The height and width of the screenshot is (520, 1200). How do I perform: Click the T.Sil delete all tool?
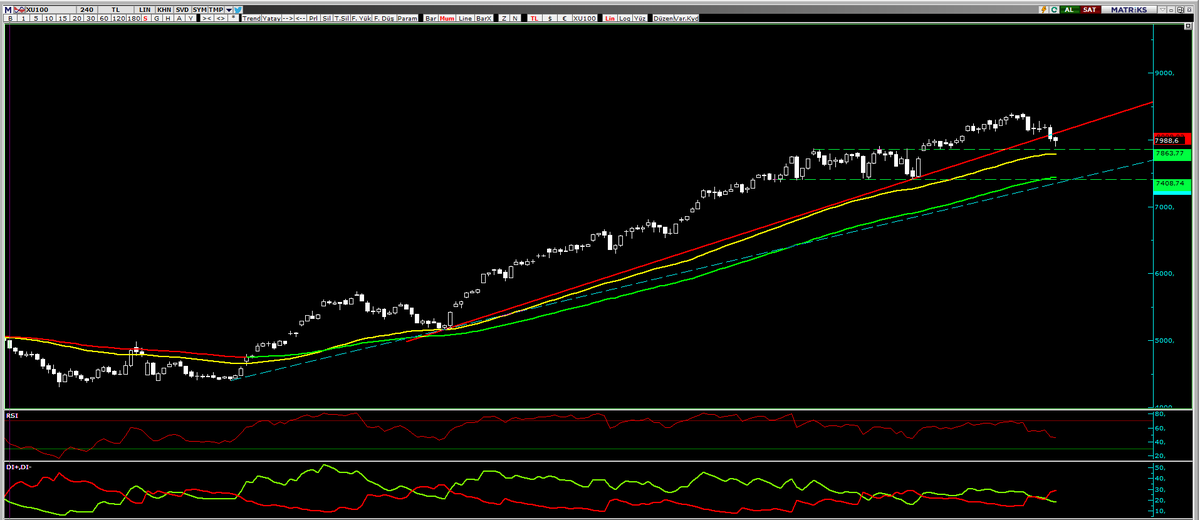pos(341,19)
